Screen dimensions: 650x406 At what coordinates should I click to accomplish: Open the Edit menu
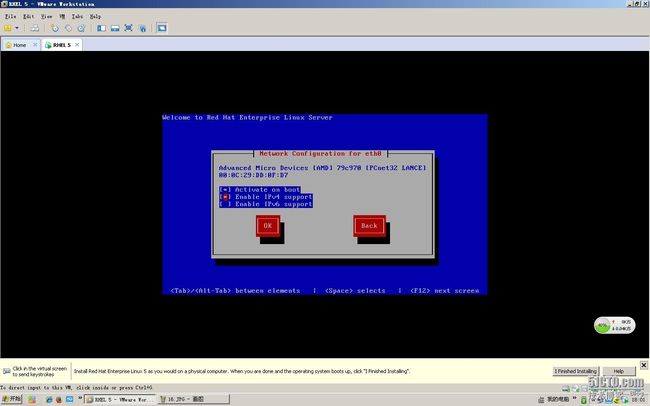[29, 16]
